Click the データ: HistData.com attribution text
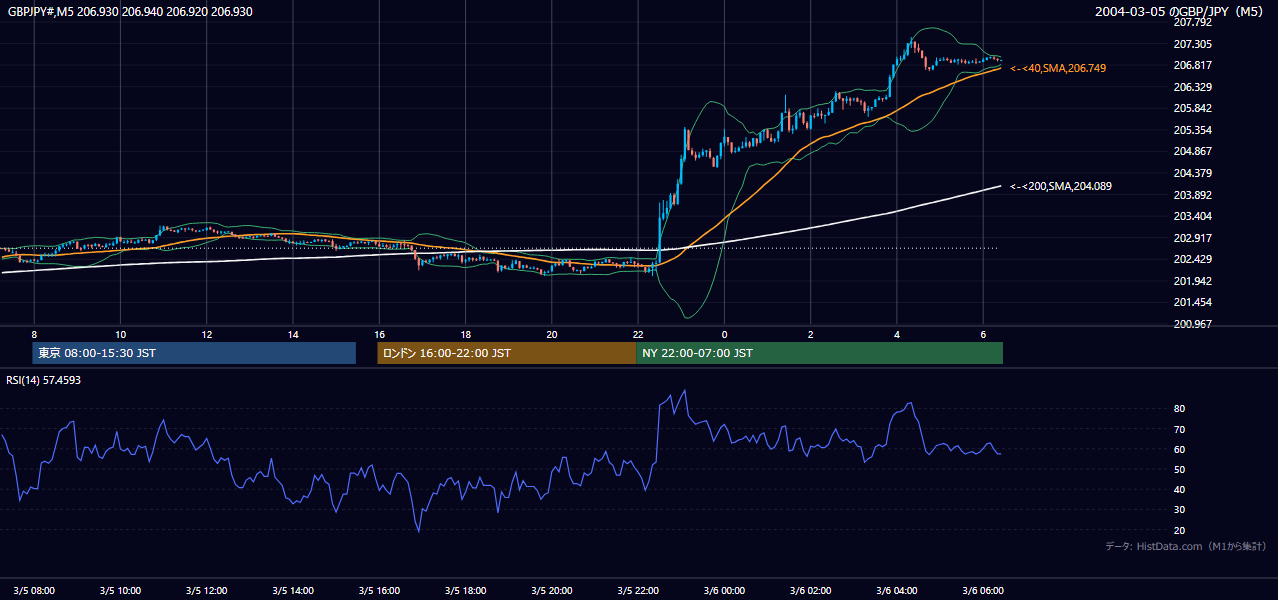This screenshot has height=600, width=1278. click(1185, 546)
